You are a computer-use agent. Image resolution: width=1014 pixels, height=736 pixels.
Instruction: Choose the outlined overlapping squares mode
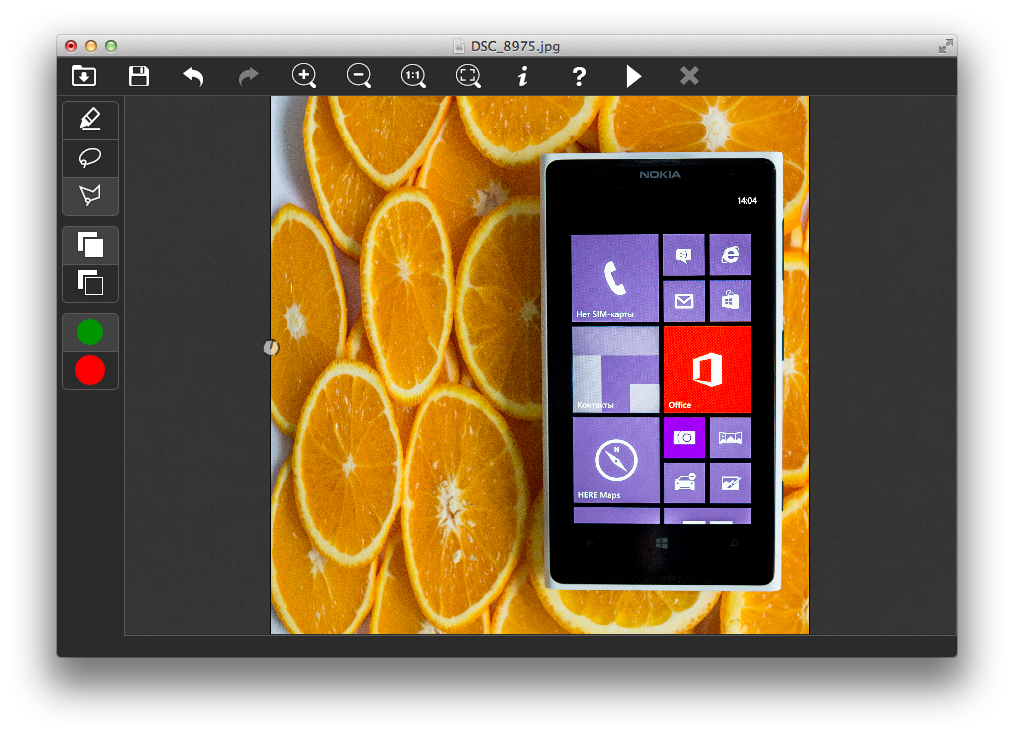tap(91, 283)
